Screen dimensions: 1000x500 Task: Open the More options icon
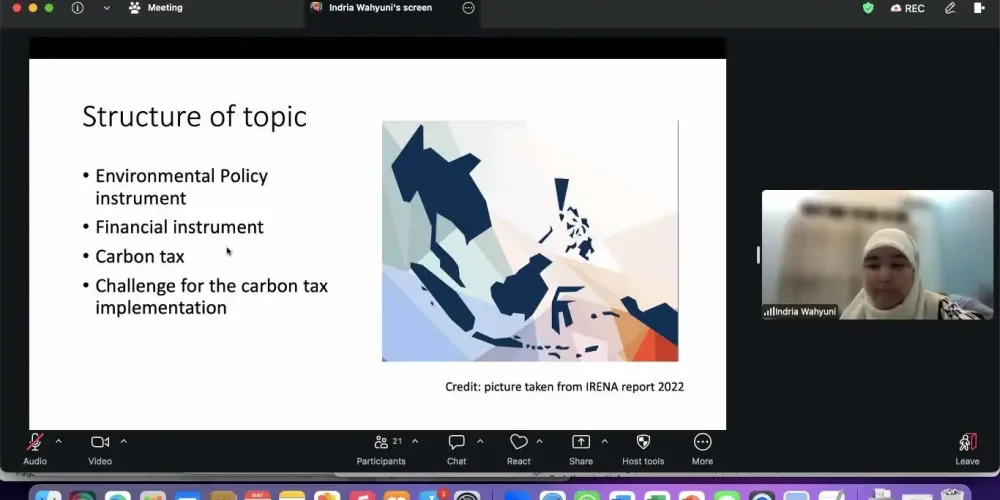coord(702,442)
